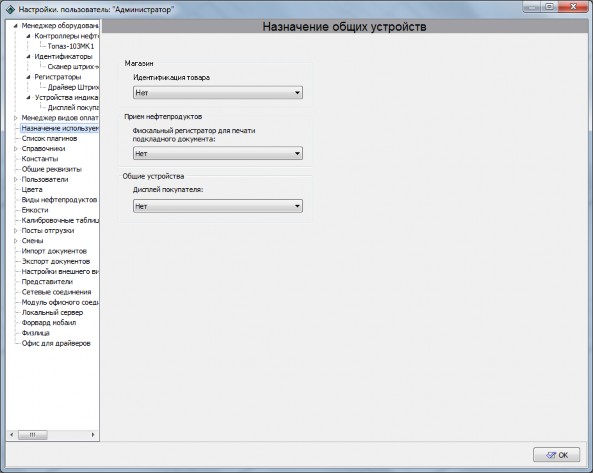Image resolution: width=593 pixels, height=473 pixels.
Task: Expand the Посты отгрузки tree node
Action: click(16, 231)
